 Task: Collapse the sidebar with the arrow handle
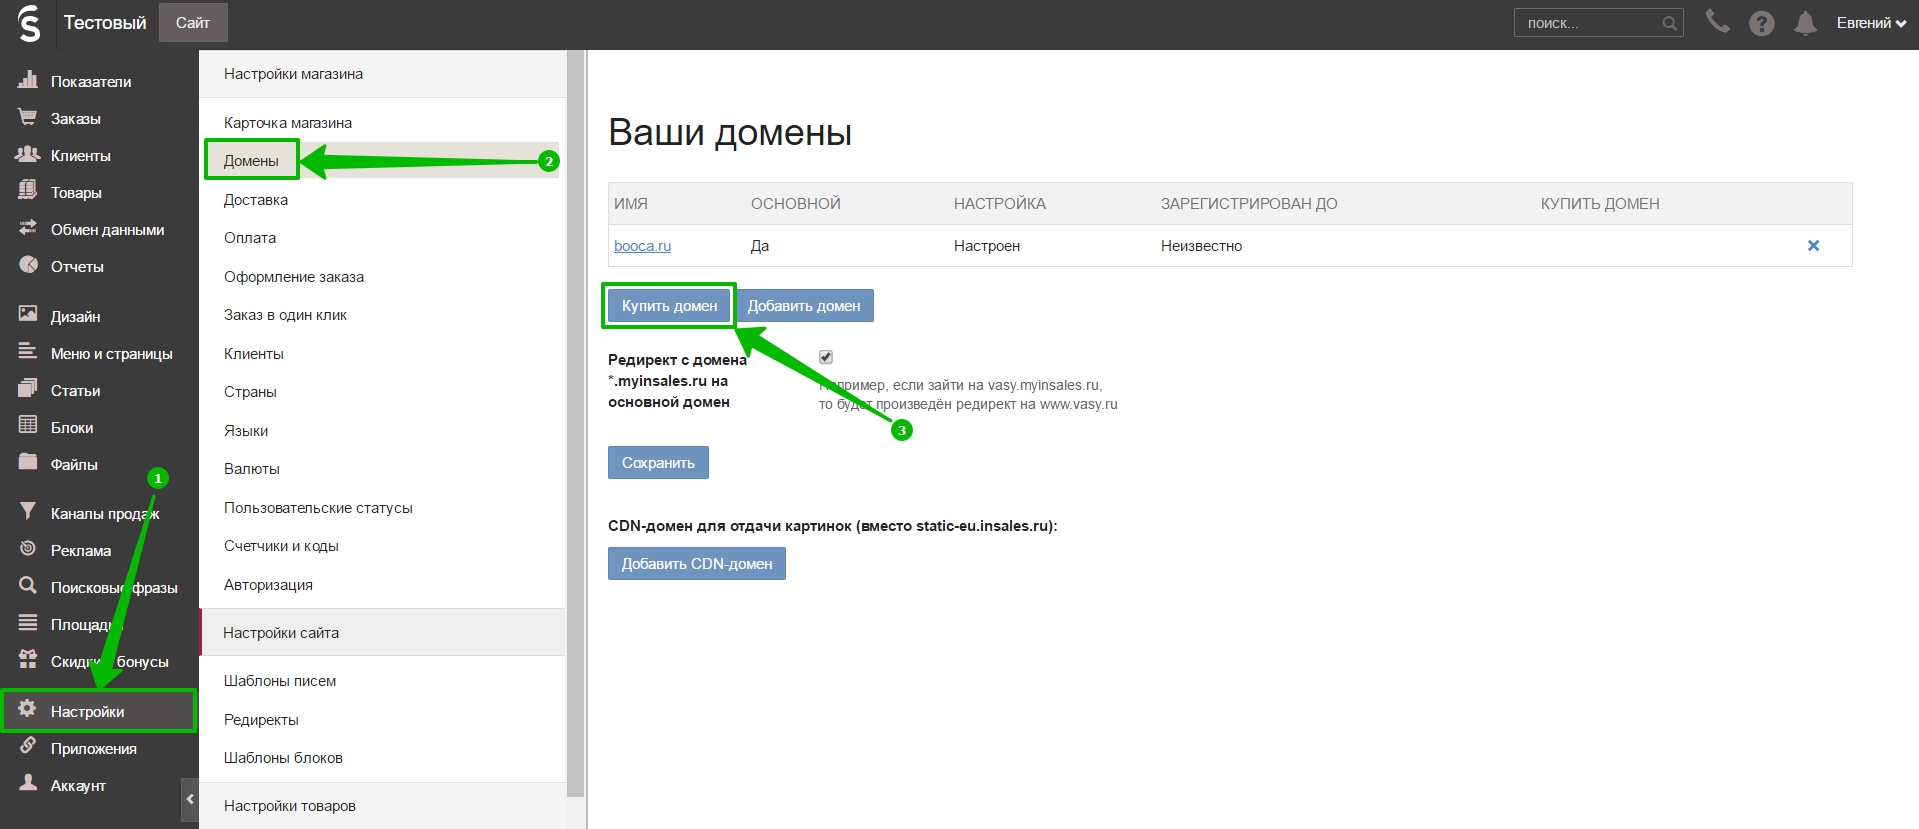point(190,800)
